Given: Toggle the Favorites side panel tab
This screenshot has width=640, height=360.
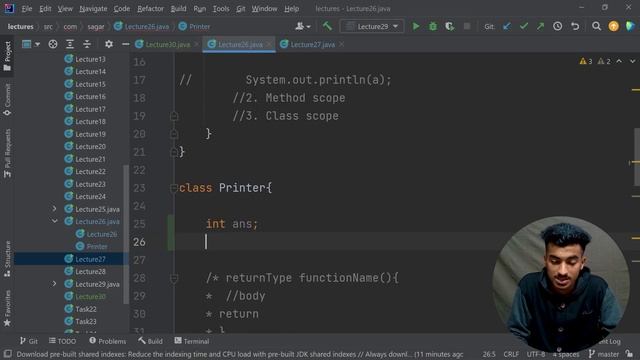Looking at the screenshot, I should (x=7, y=309).
